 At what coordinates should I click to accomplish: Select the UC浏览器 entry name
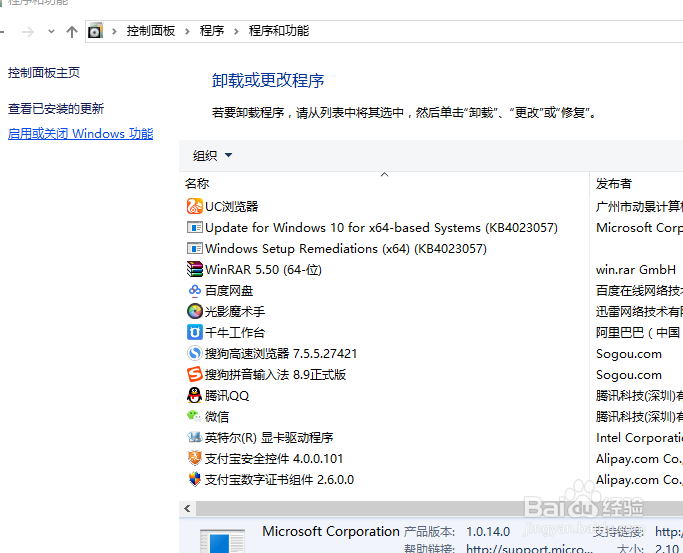coord(232,206)
